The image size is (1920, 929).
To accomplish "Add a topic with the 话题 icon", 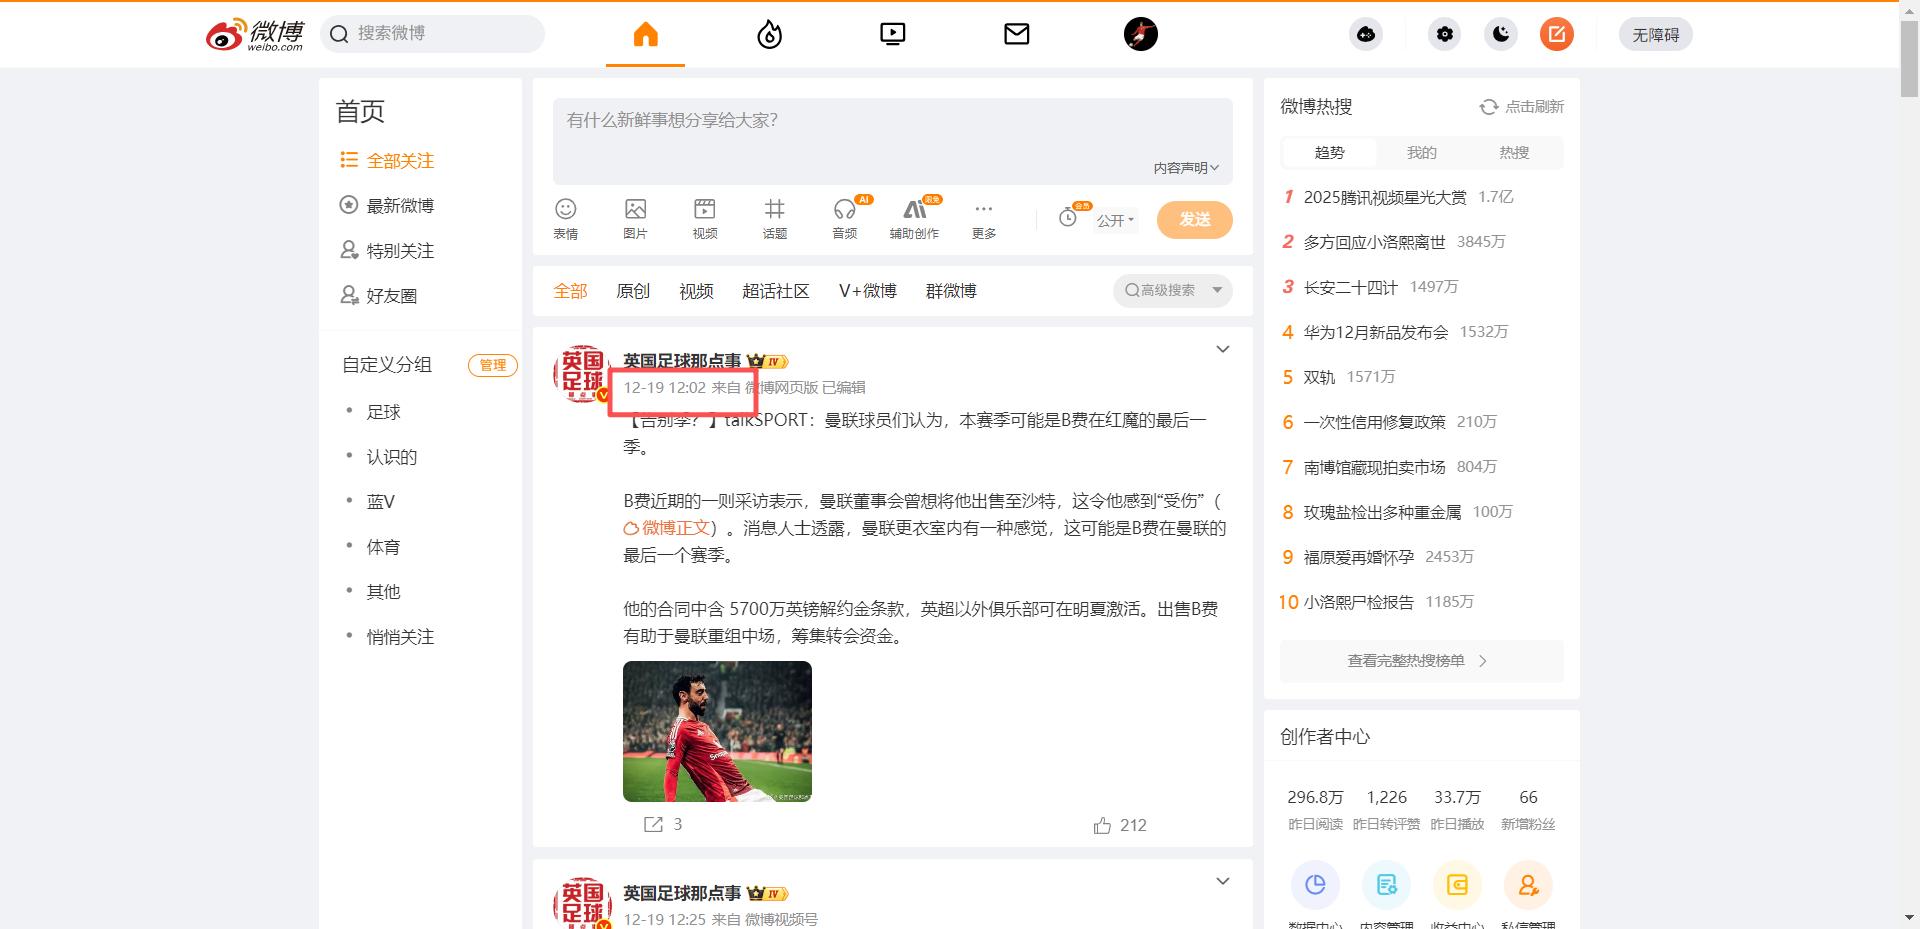I will click(775, 218).
